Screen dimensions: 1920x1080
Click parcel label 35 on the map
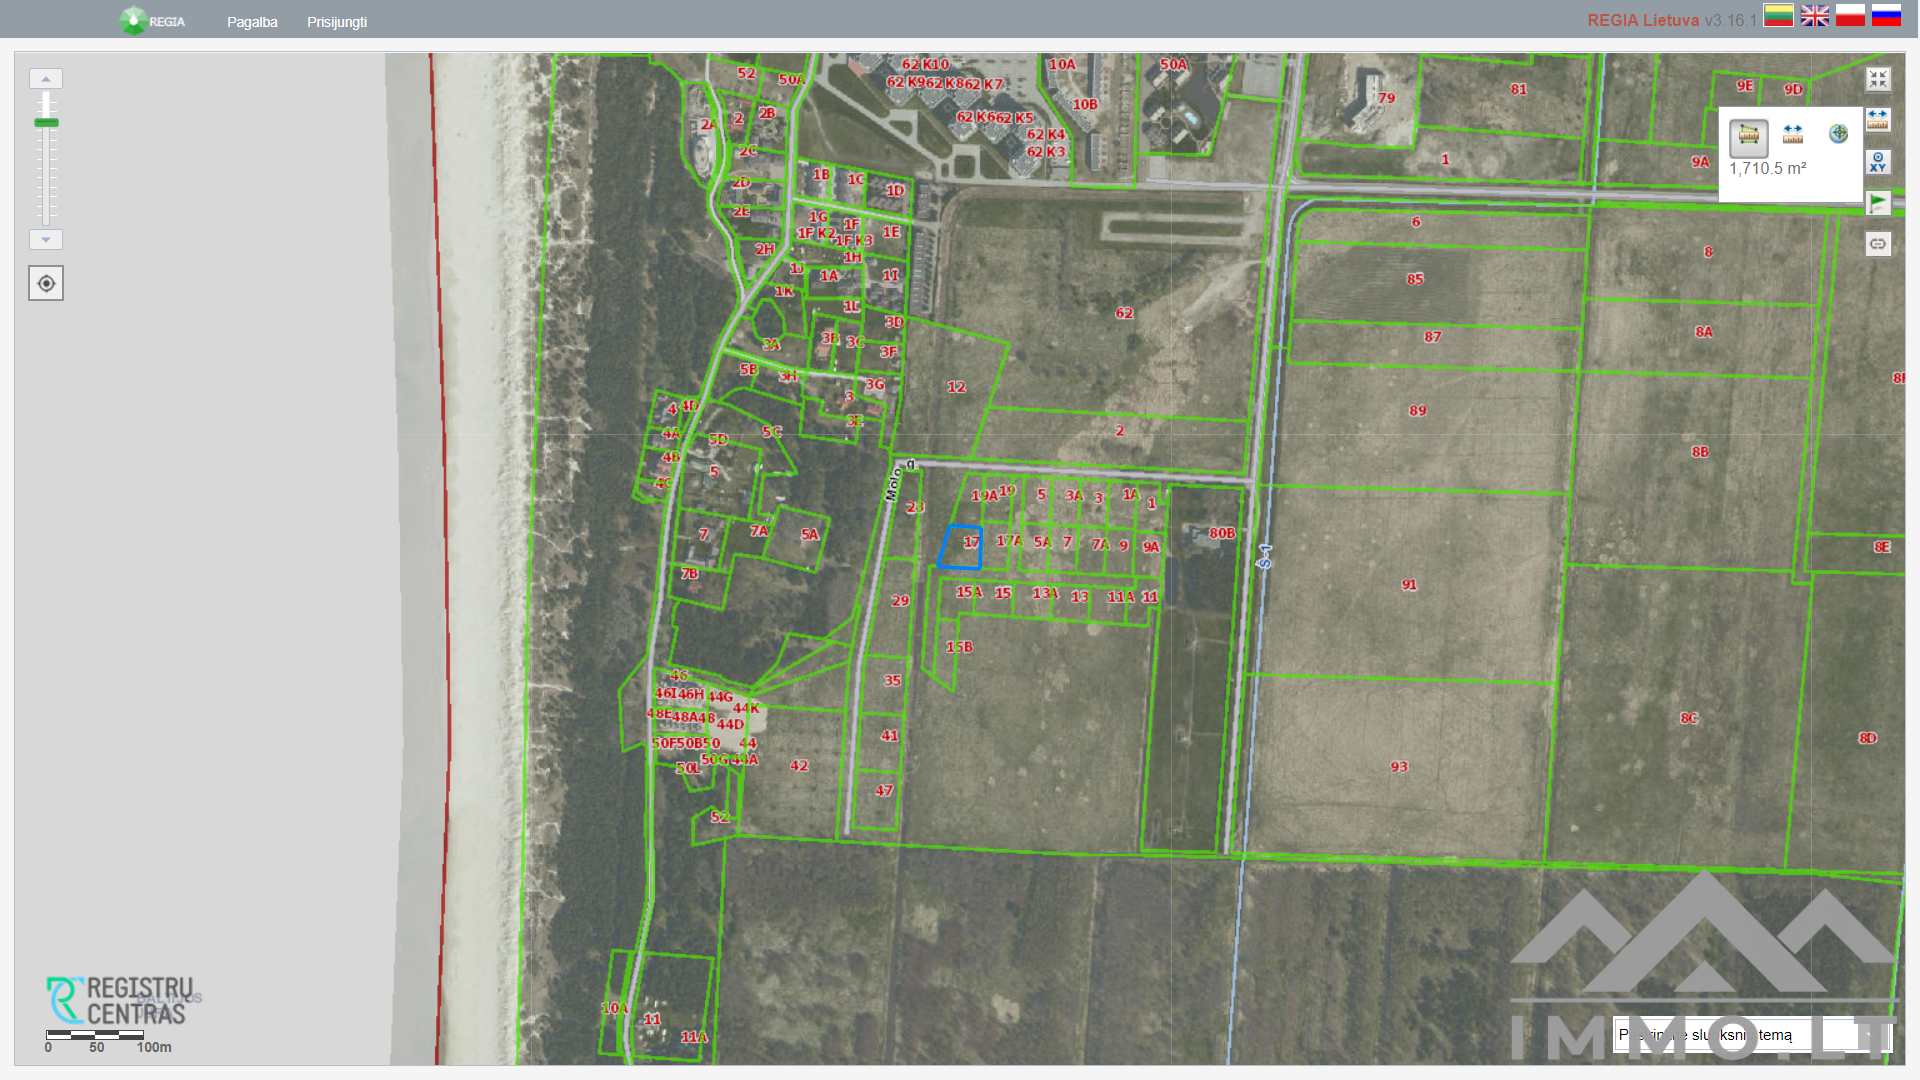pos(893,681)
